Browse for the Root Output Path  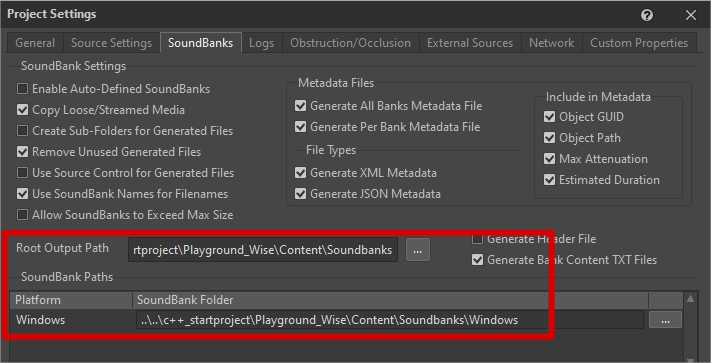(418, 250)
